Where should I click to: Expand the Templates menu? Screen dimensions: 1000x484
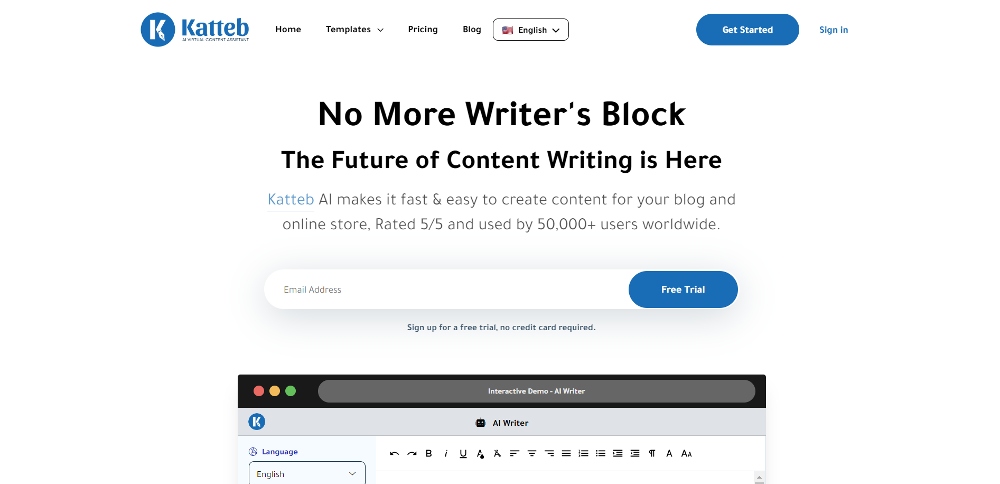point(355,29)
